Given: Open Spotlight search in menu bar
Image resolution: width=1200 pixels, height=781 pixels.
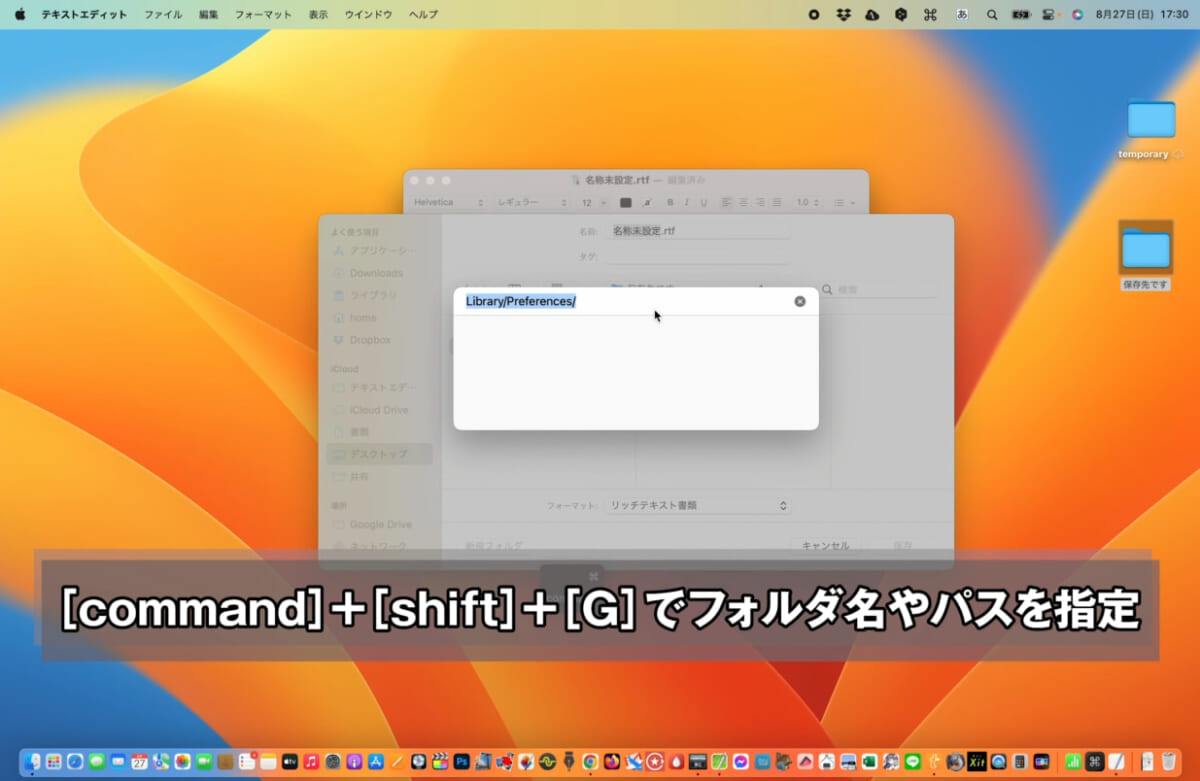Looking at the screenshot, I should click(992, 15).
